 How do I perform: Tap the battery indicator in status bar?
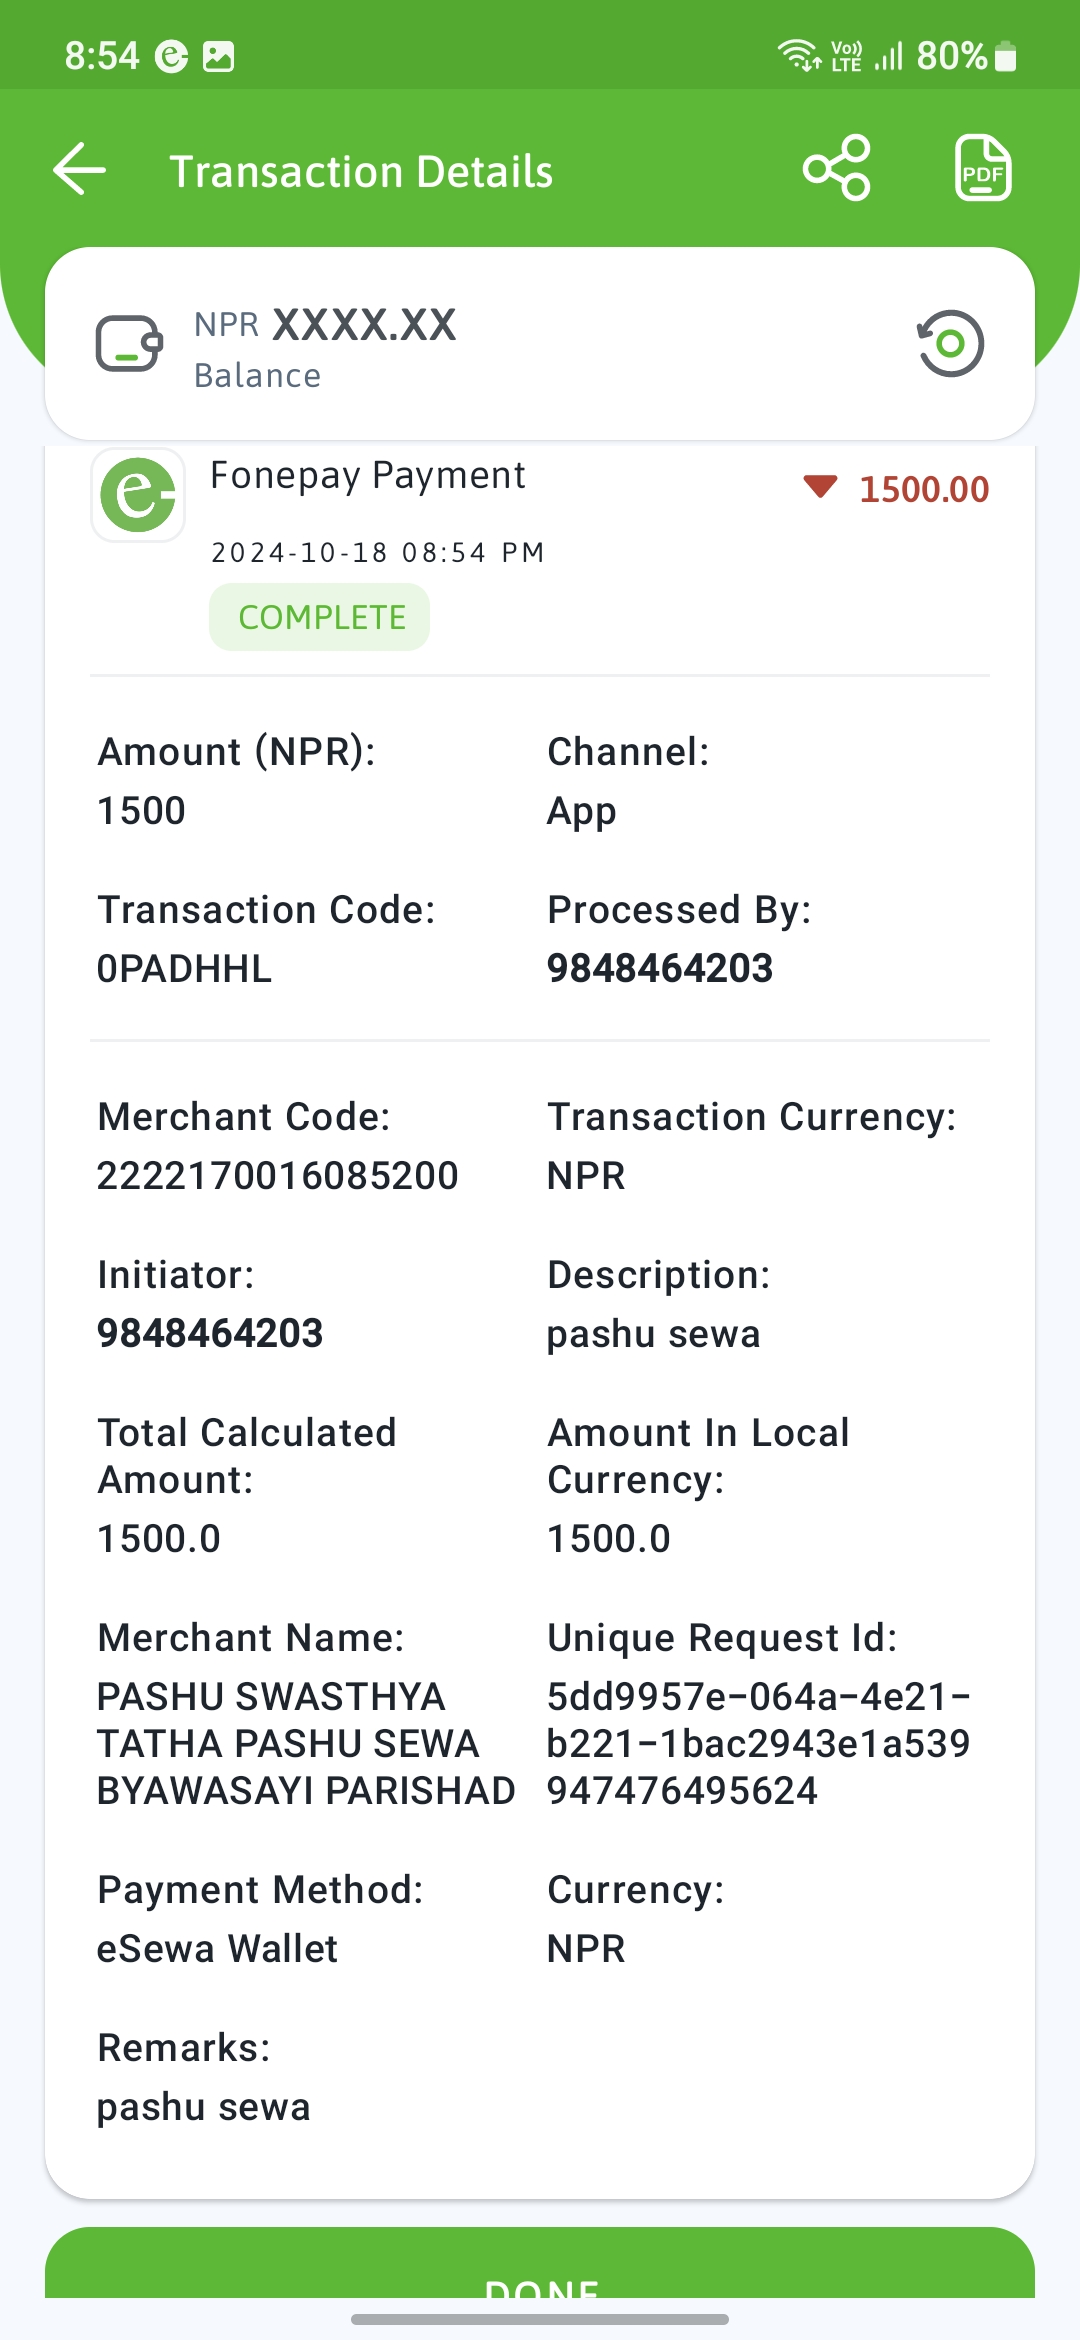[1006, 56]
